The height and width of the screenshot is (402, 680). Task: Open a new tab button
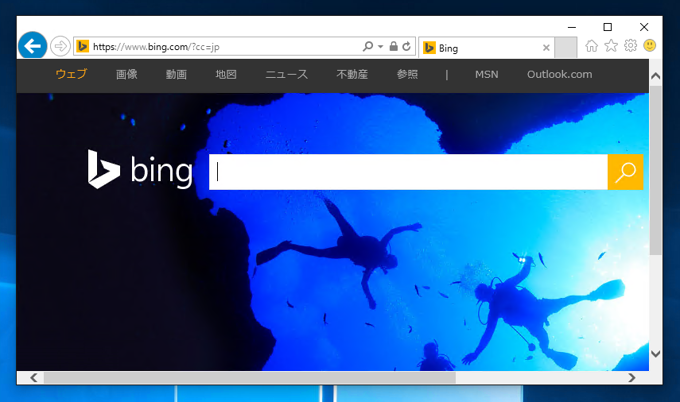pyautogui.click(x=566, y=47)
